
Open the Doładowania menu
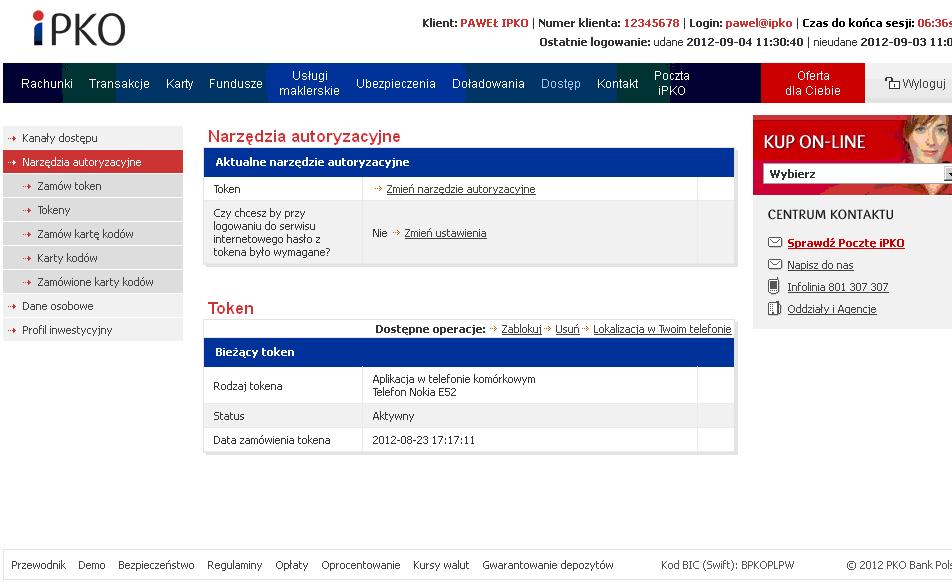click(x=488, y=83)
